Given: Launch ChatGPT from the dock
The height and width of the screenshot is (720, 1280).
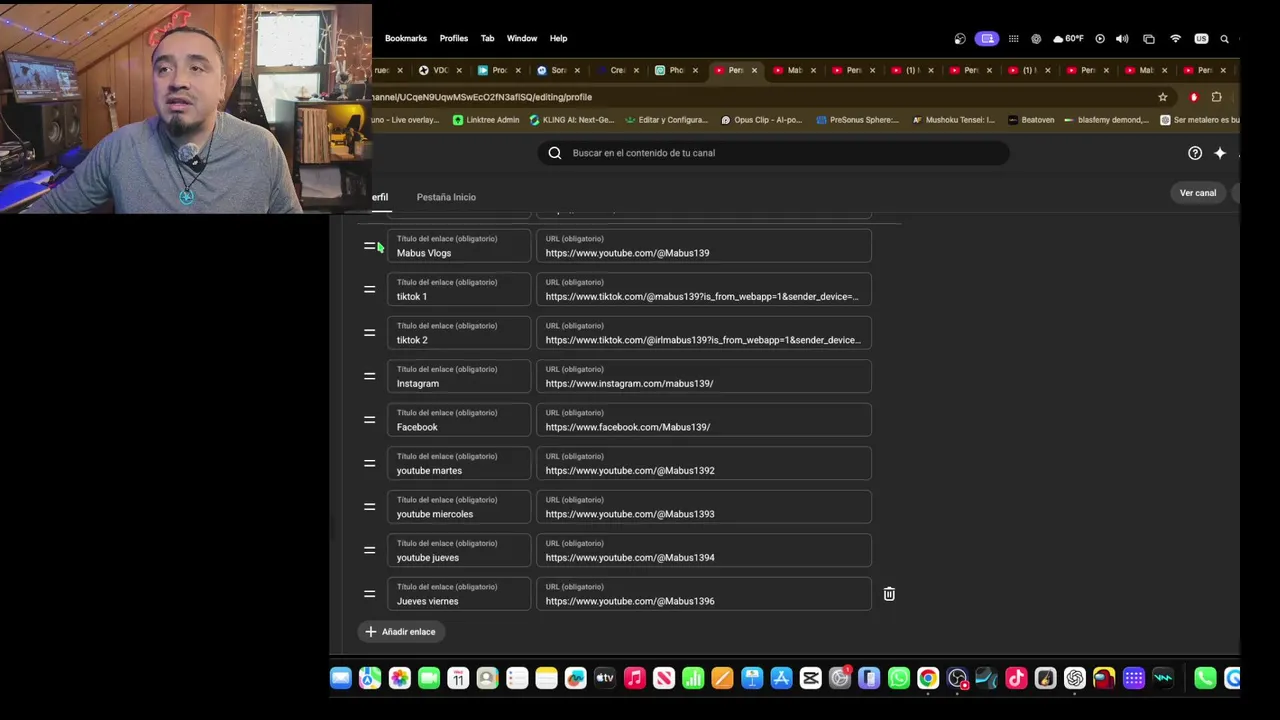Looking at the screenshot, I should click(1075, 679).
